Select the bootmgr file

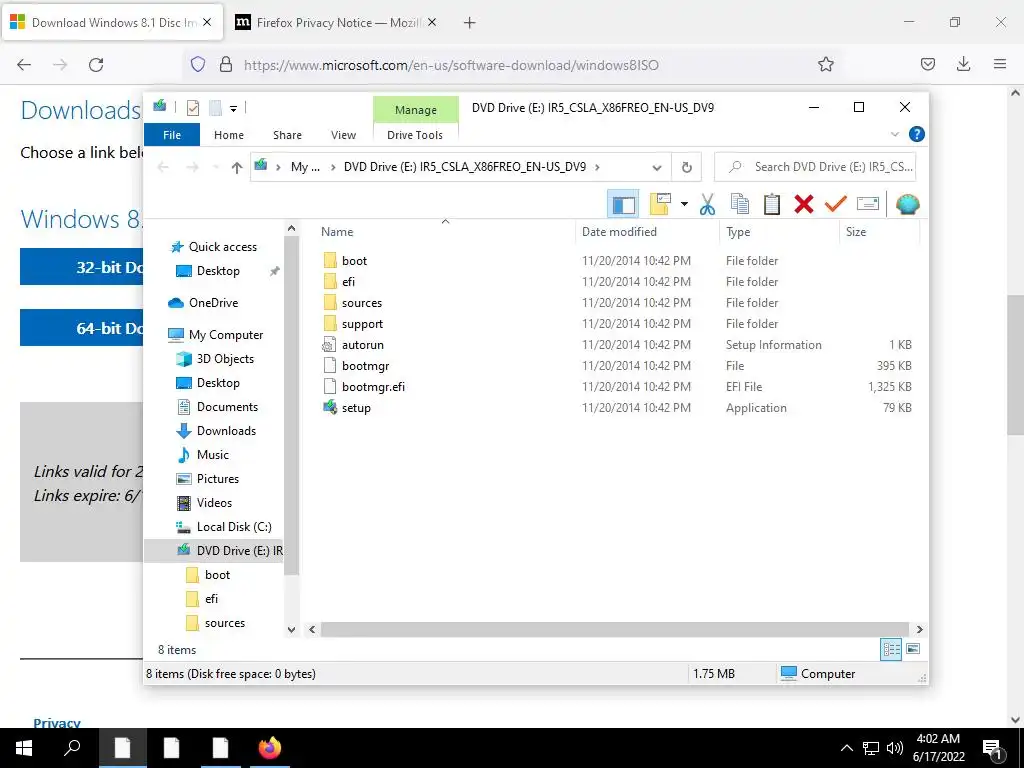(x=365, y=366)
